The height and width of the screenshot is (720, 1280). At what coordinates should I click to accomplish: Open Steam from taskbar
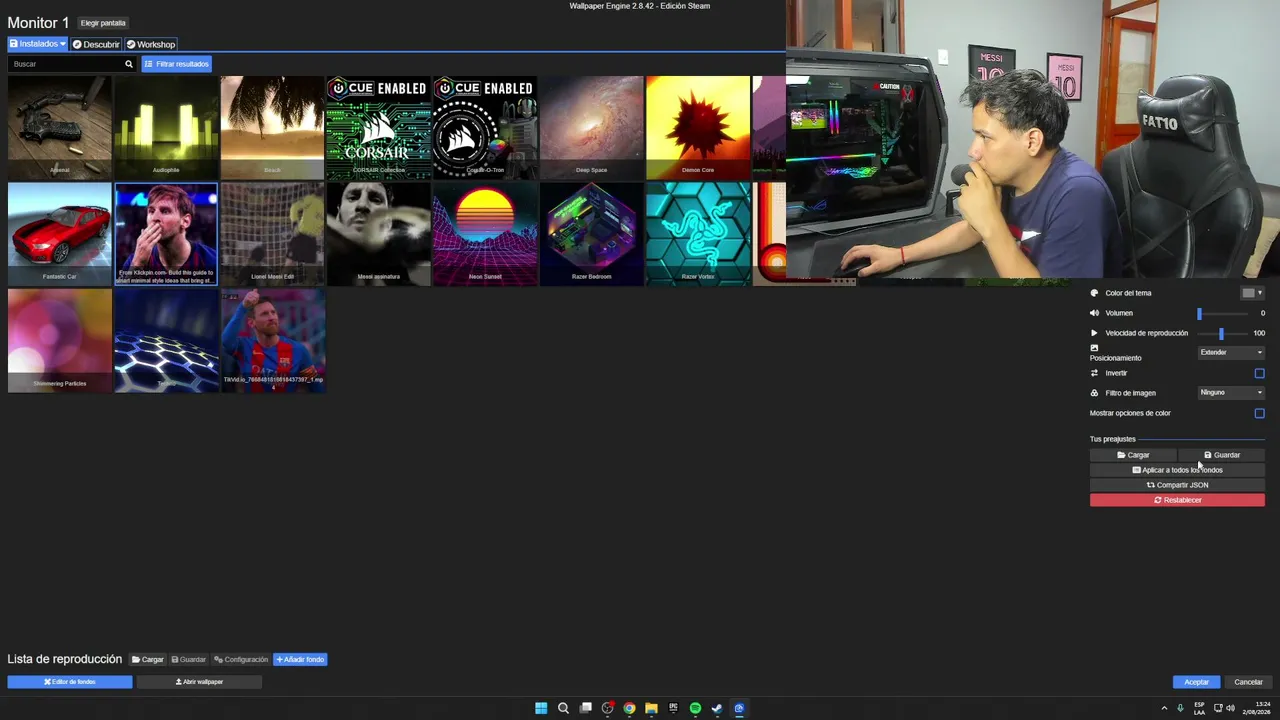coord(717,708)
